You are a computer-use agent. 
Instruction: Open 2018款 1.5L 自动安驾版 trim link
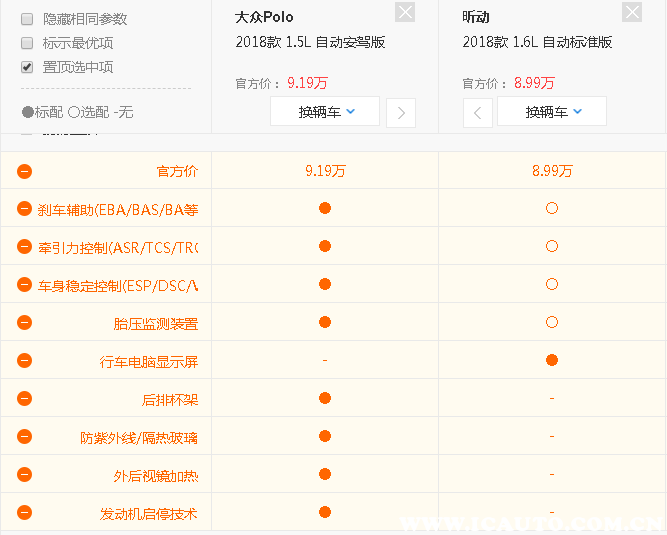coord(311,42)
